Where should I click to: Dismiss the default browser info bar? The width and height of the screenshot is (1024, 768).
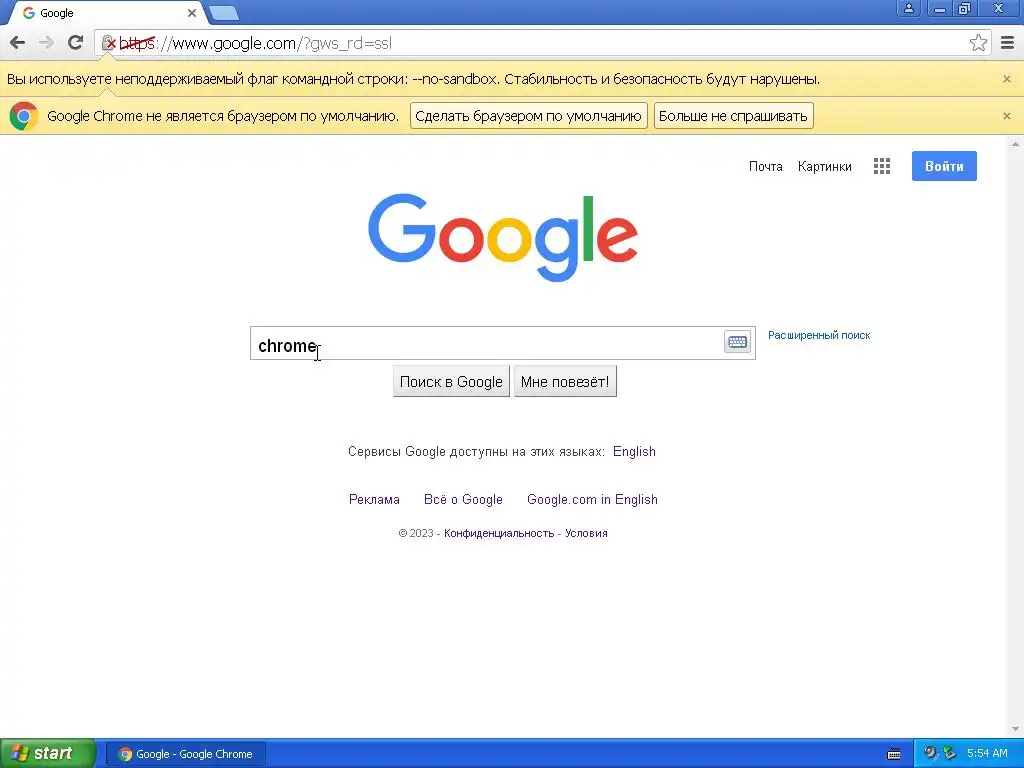click(x=1006, y=116)
